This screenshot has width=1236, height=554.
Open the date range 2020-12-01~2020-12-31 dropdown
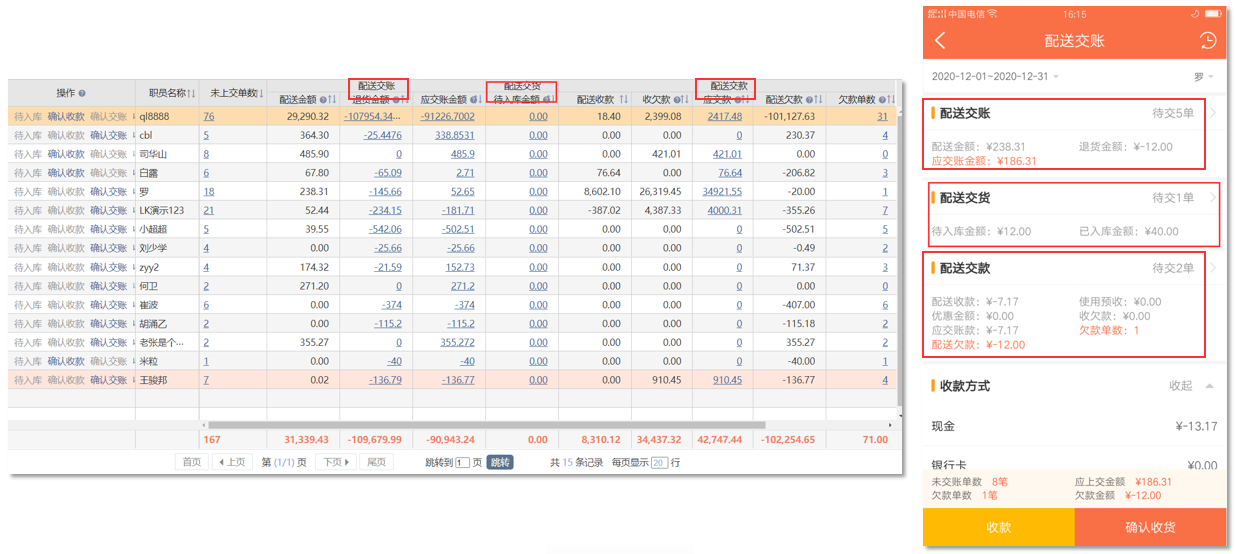(995, 77)
